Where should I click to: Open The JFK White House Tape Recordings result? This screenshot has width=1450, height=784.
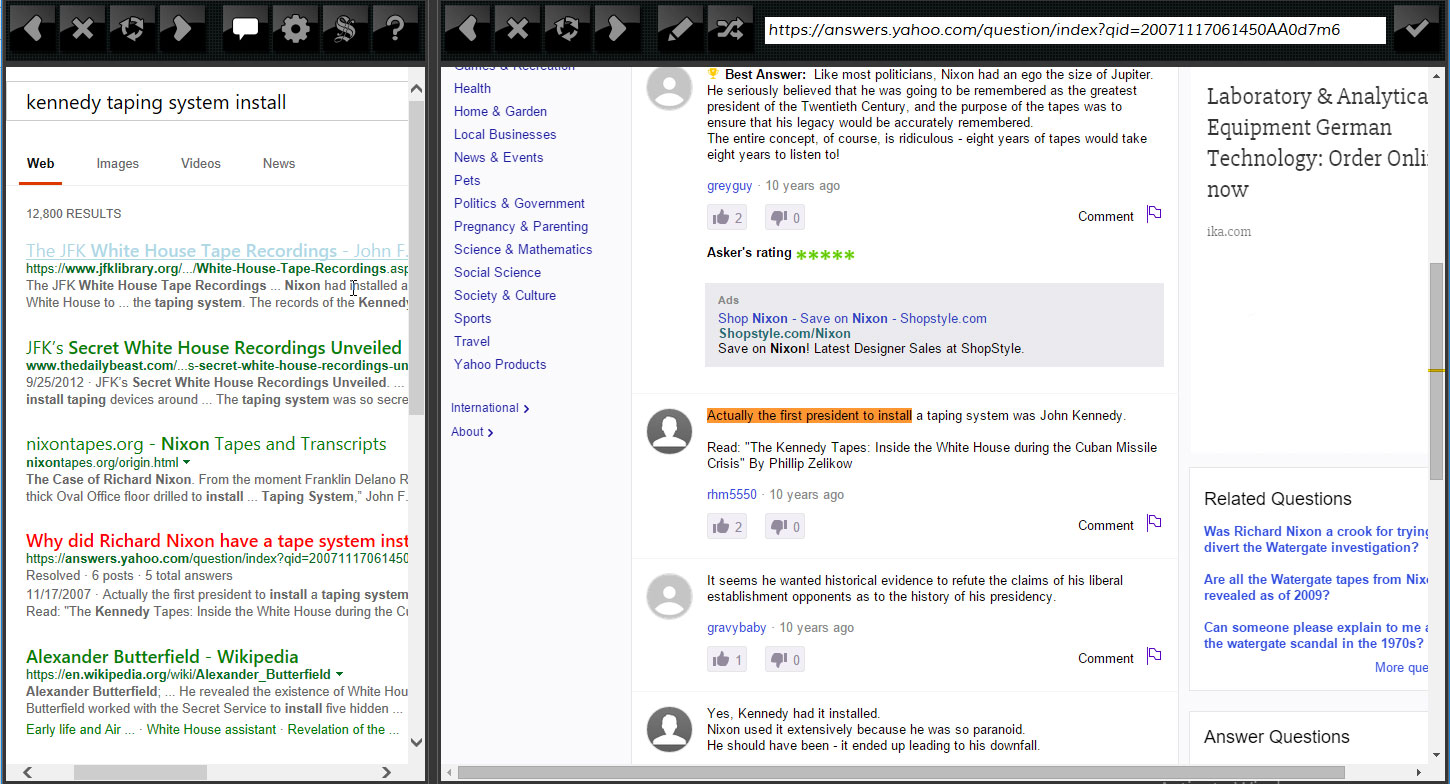pyautogui.click(x=216, y=251)
